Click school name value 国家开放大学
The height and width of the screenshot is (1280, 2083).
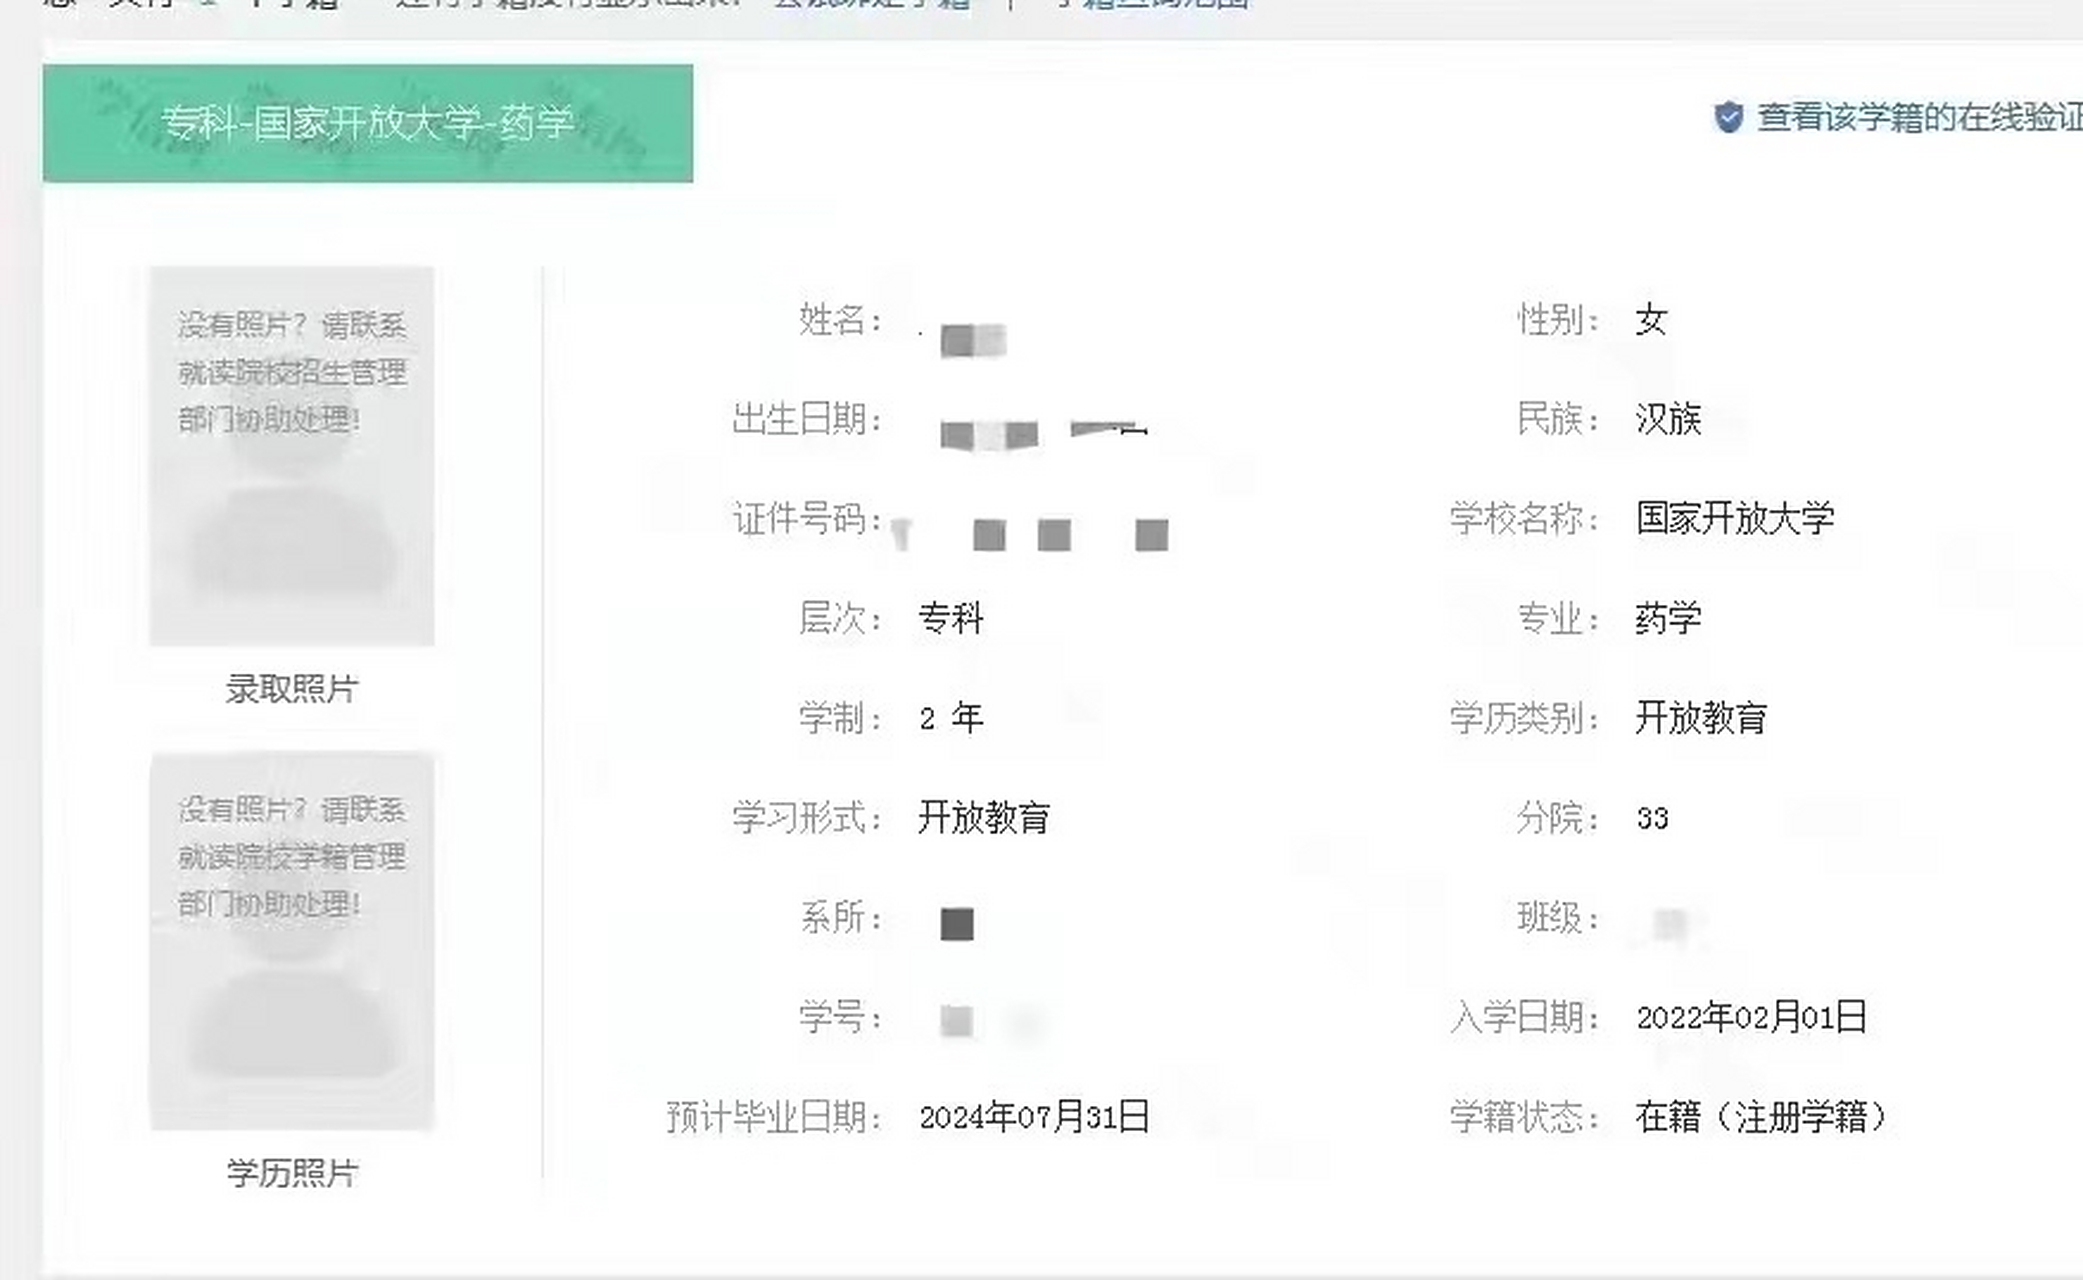coord(1735,518)
